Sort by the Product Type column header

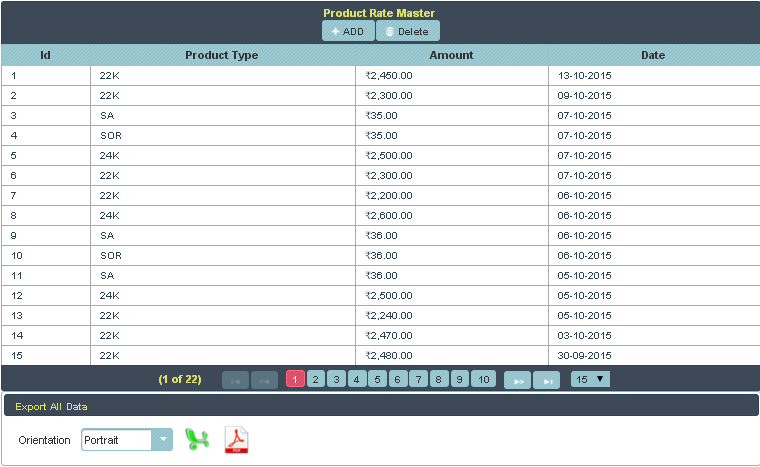click(222, 55)
